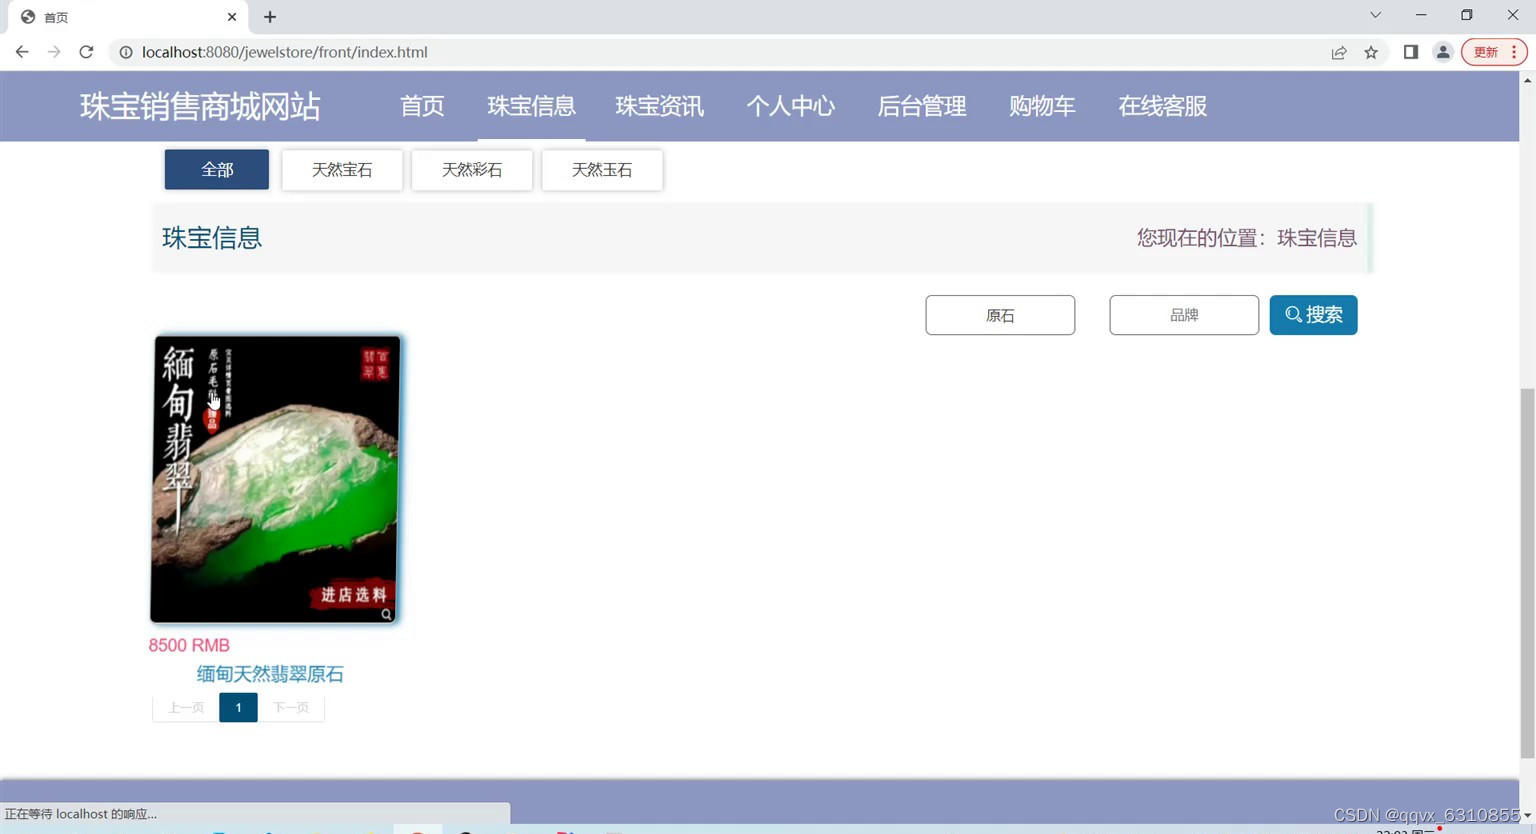Select 购物车 in the navigation menu
Image resolution: width=1536 pixels, height=834 pixels.
click(x=1042, y=106)
